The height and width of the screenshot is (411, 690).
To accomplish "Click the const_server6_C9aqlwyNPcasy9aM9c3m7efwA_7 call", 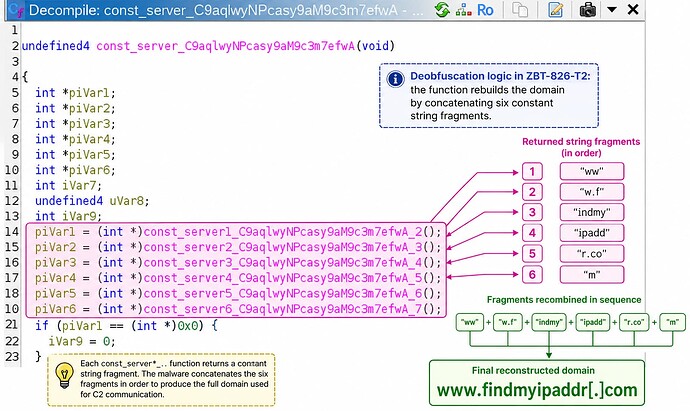I will [283, 309].
